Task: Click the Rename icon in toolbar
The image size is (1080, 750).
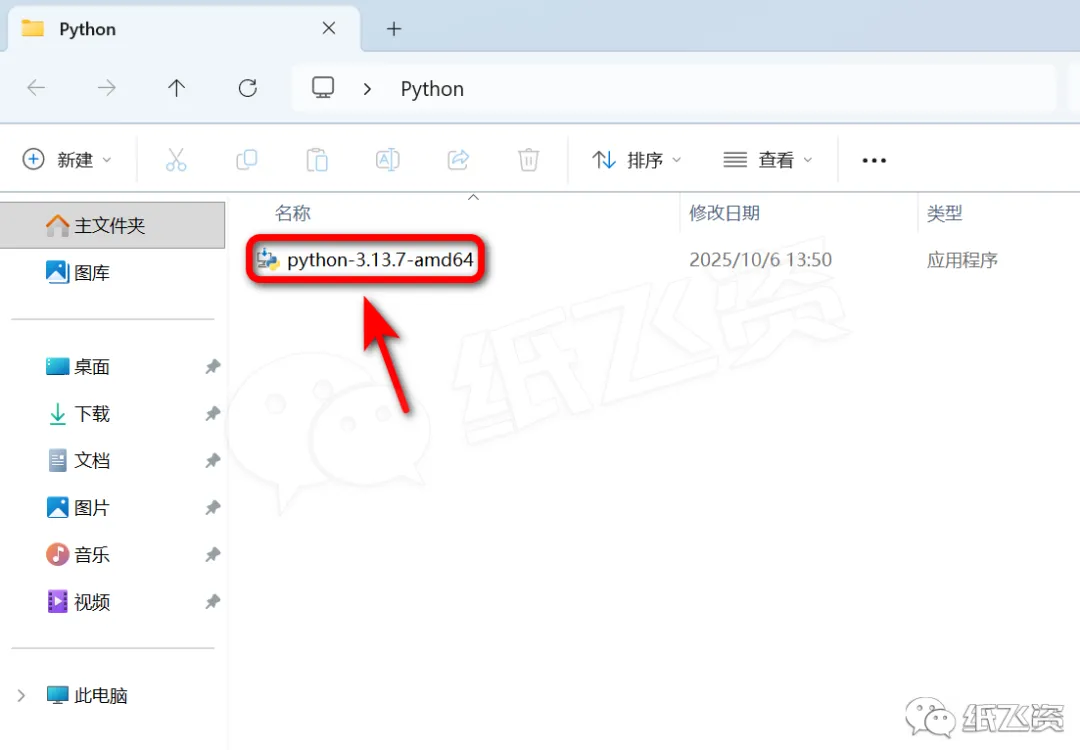Action: click(388, 160)
